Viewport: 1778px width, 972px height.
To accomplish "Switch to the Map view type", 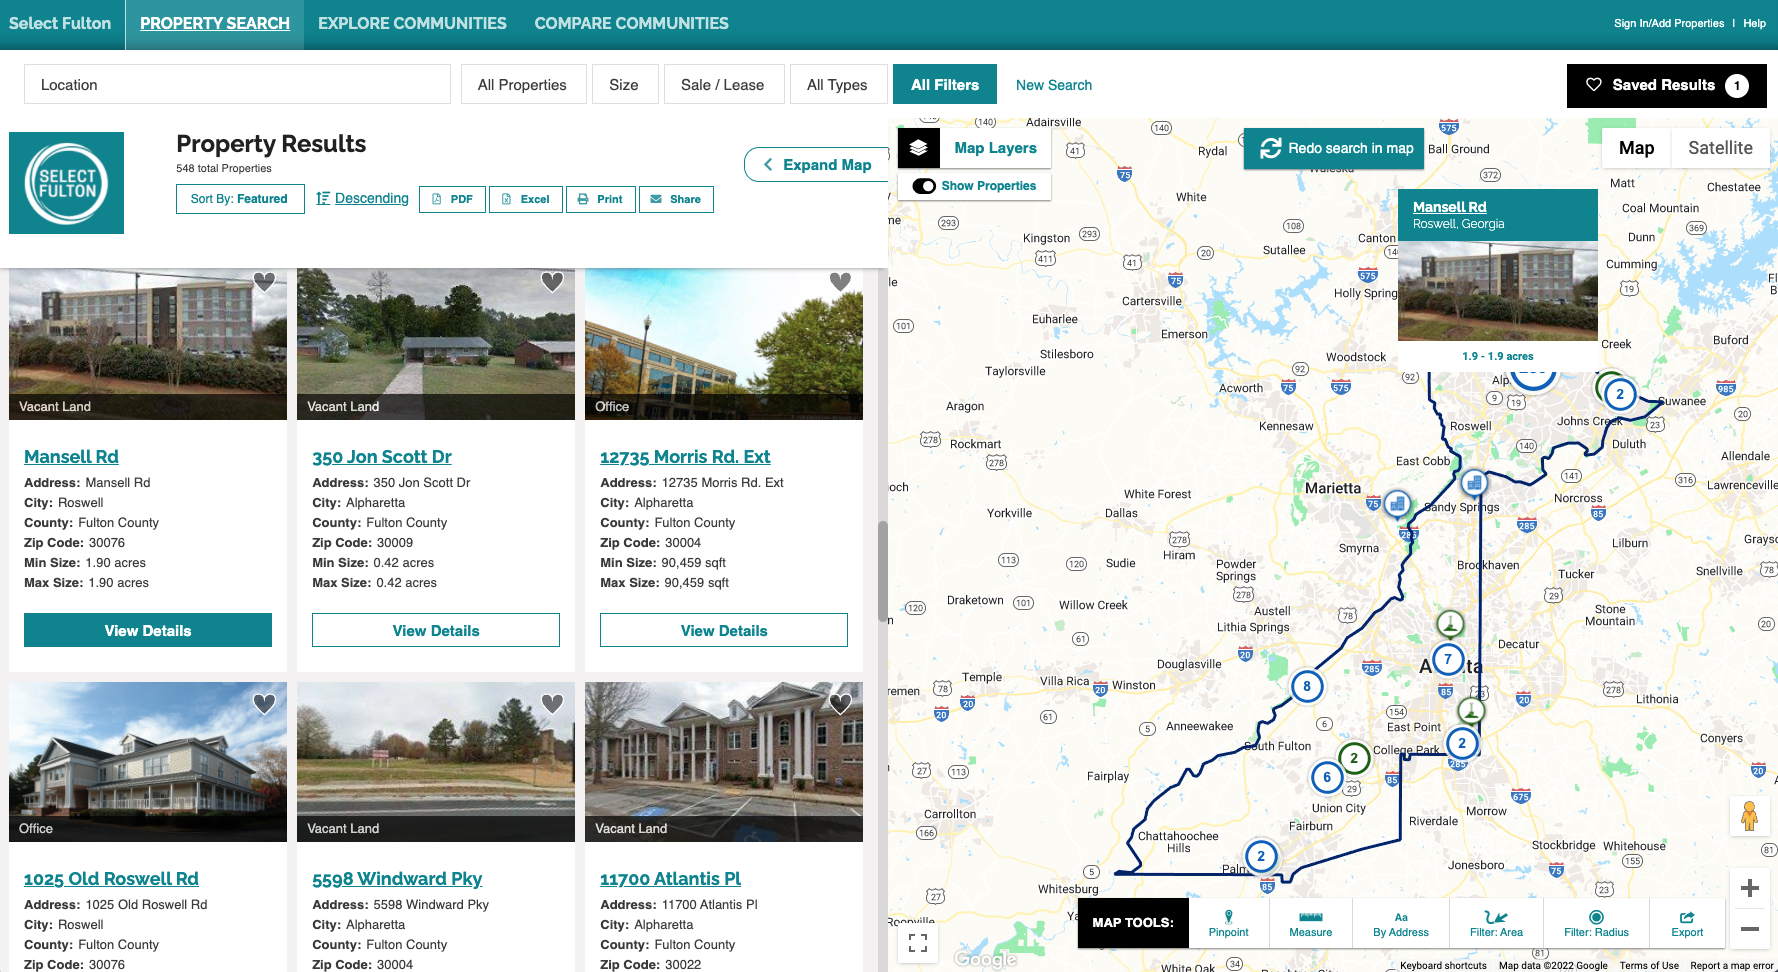I will click(x=1636, y=148).
